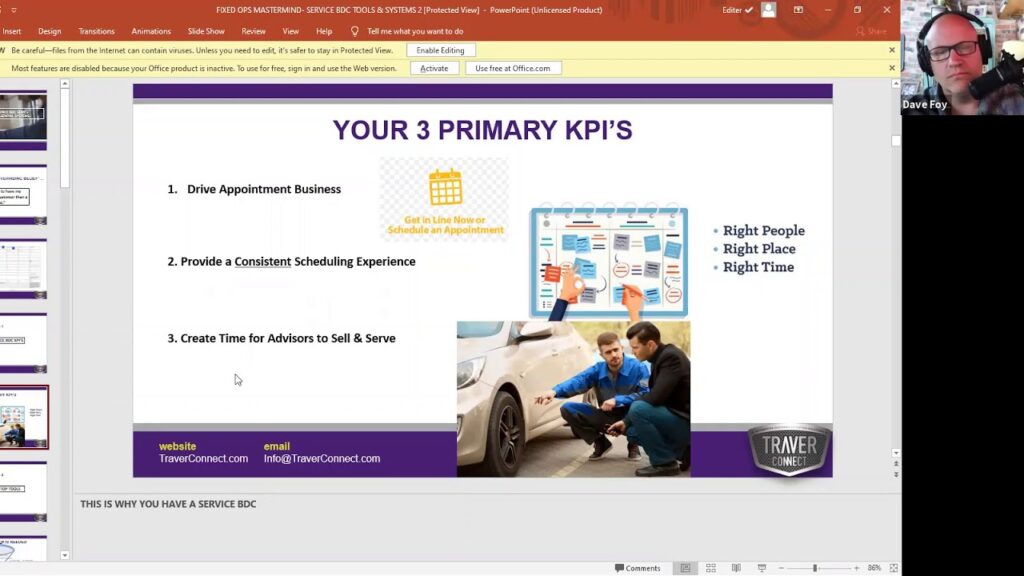Start Slide Show from status bar icon
The width and height of the screenshot is (1024, 576).
[x=760, y=568]
